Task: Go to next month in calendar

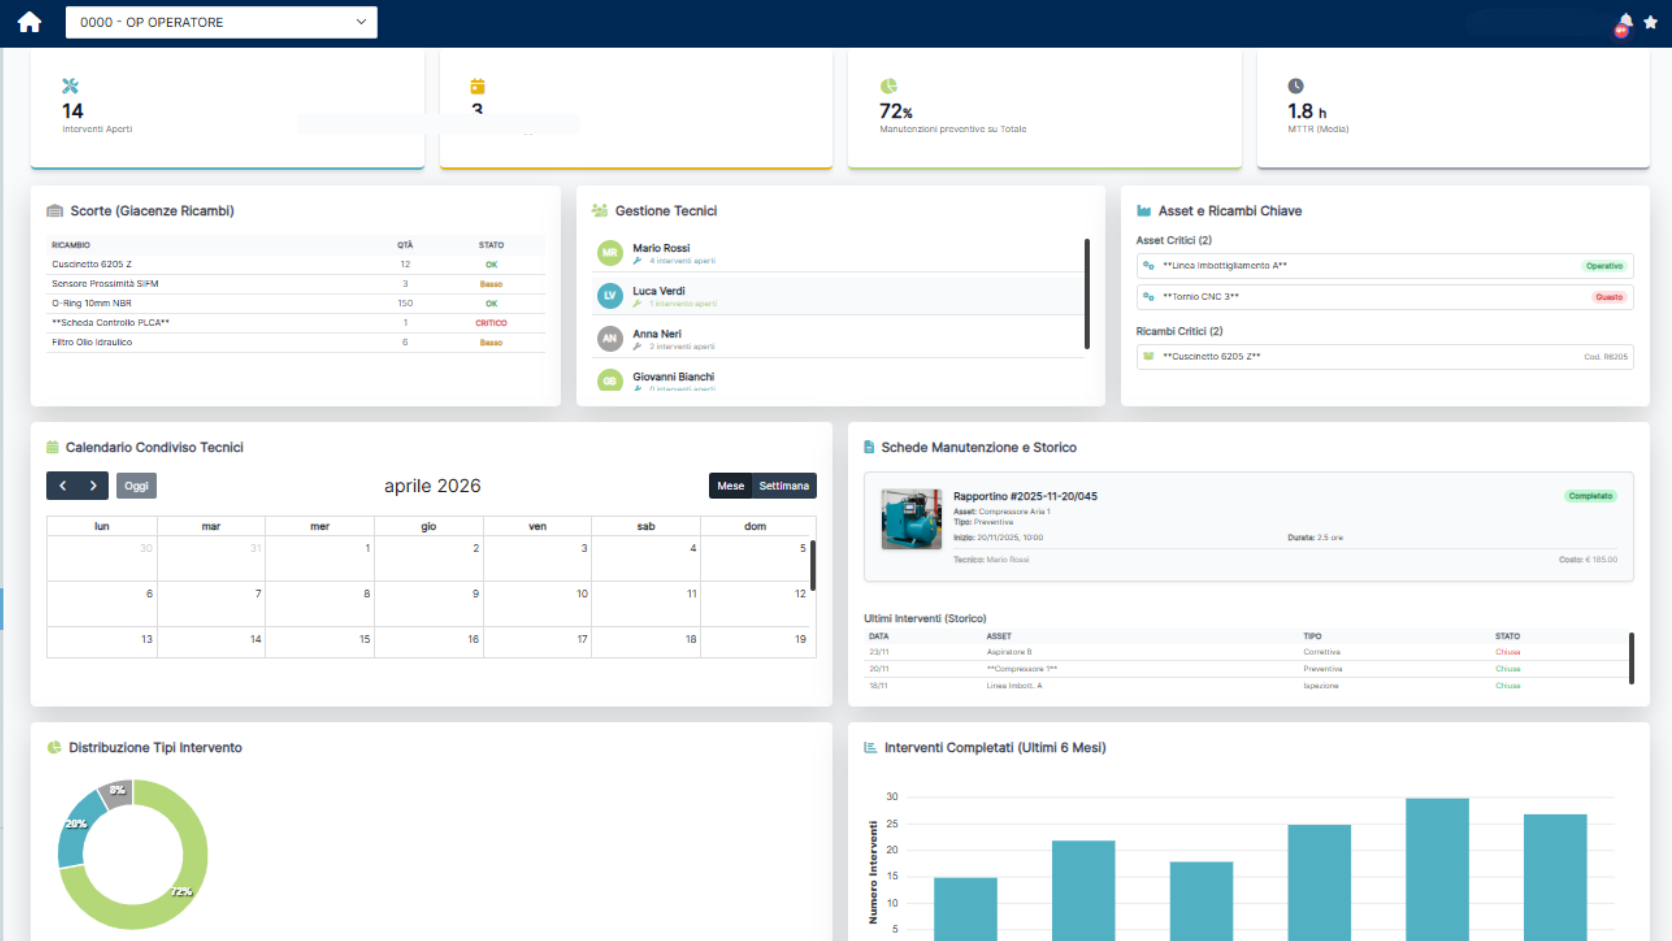Action: point(93,486)
